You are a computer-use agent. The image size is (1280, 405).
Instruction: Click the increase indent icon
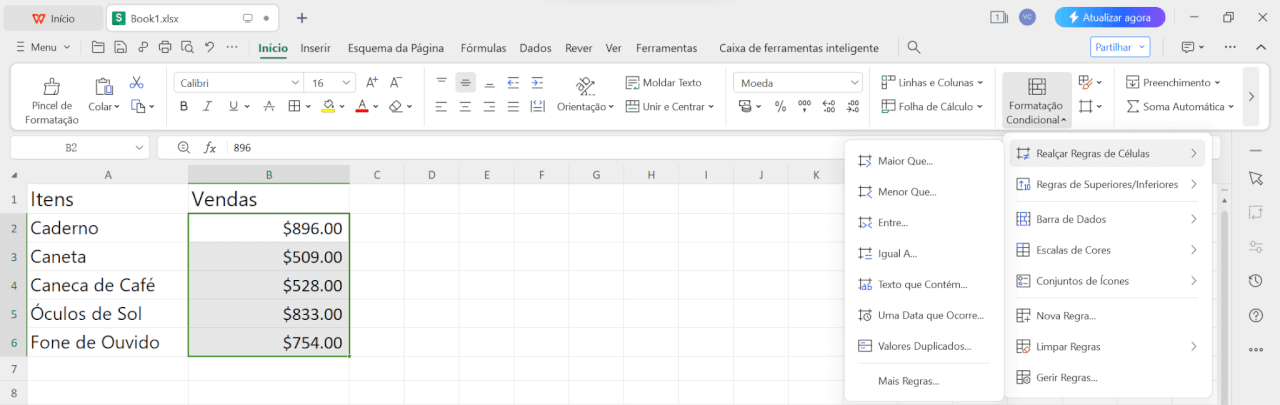(x=537, y=82)
